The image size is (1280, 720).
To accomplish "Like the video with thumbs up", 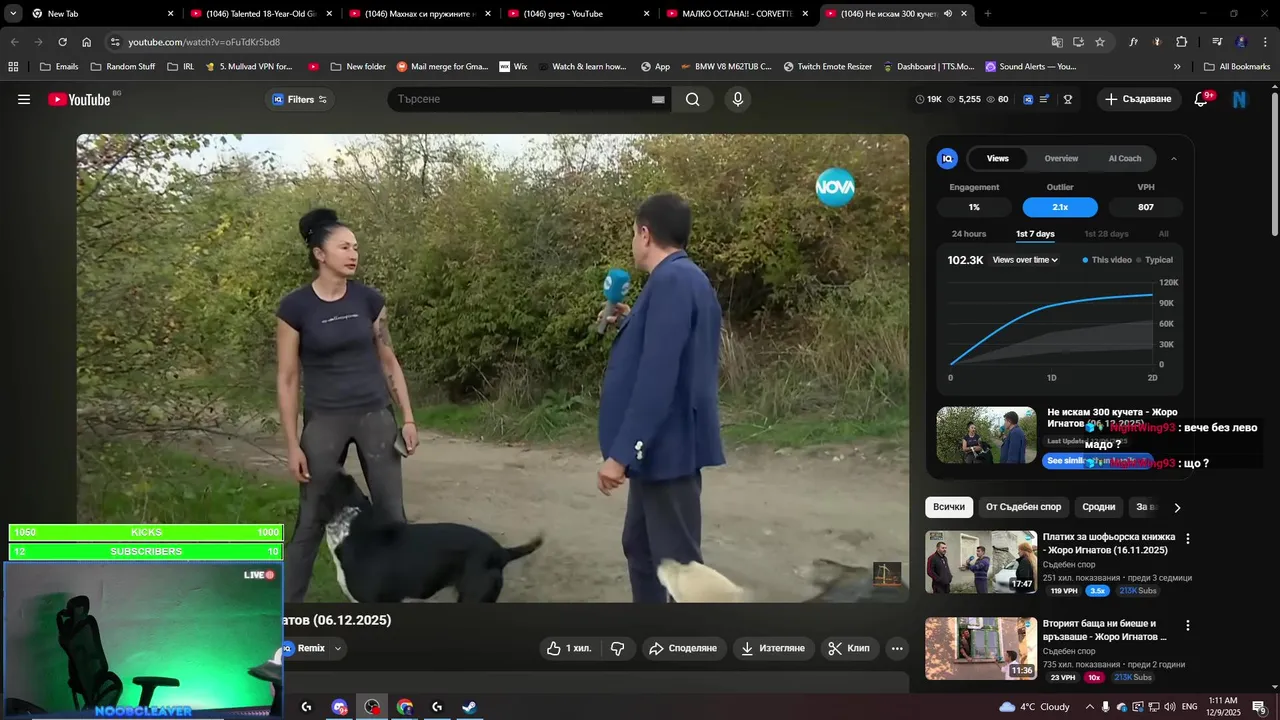I will pyautogui.click(x=569, y=648).
